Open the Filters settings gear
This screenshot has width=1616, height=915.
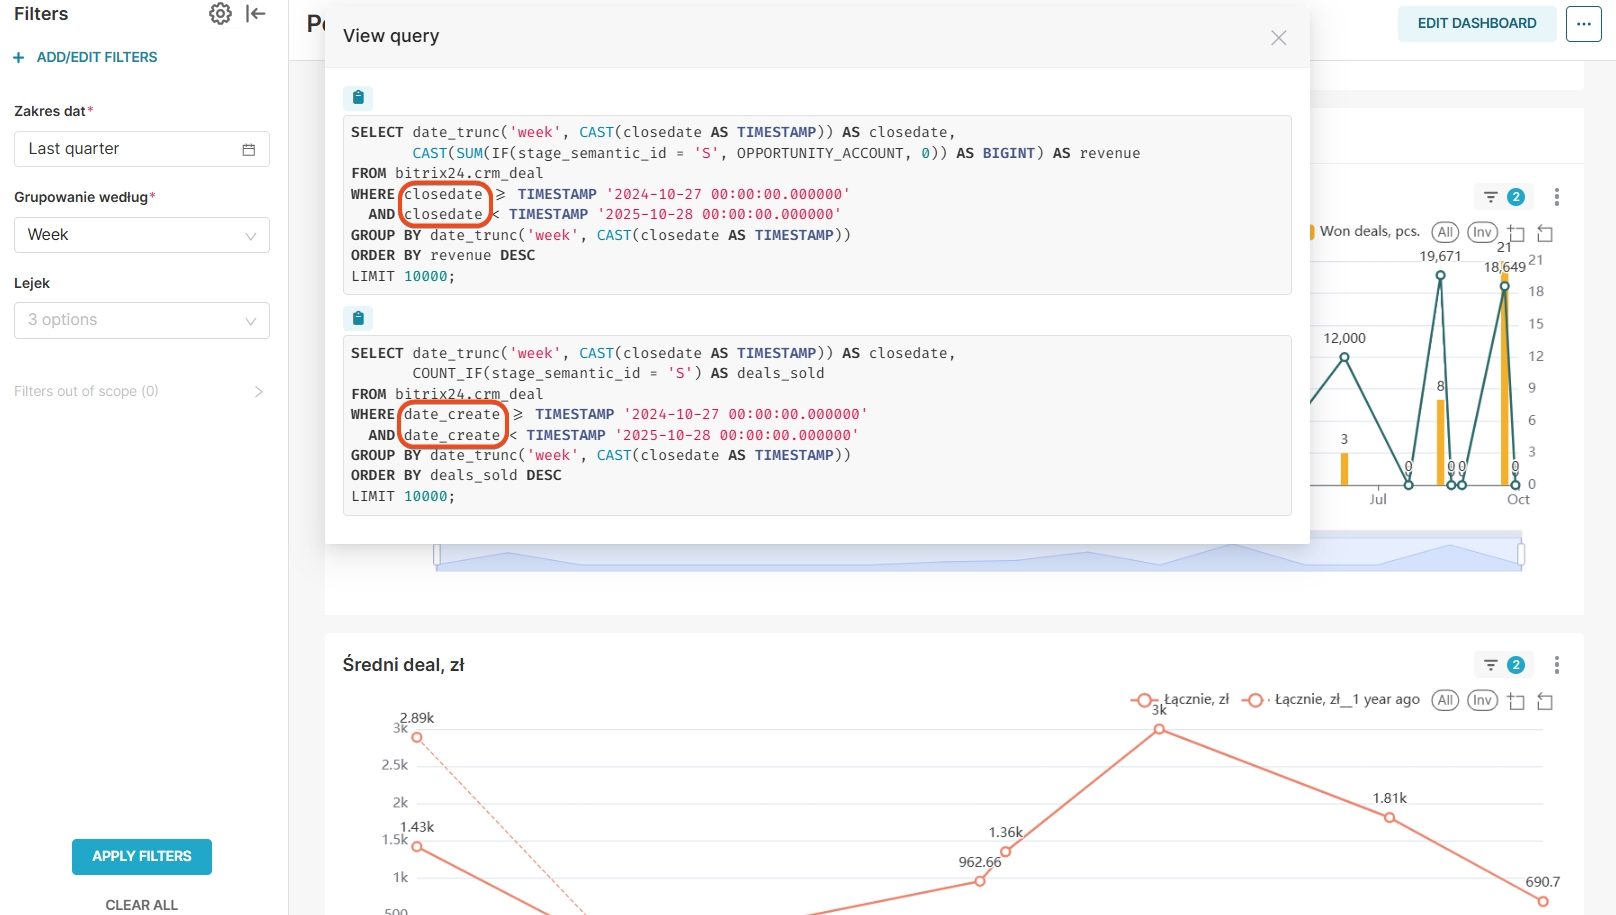coord(220,14)
